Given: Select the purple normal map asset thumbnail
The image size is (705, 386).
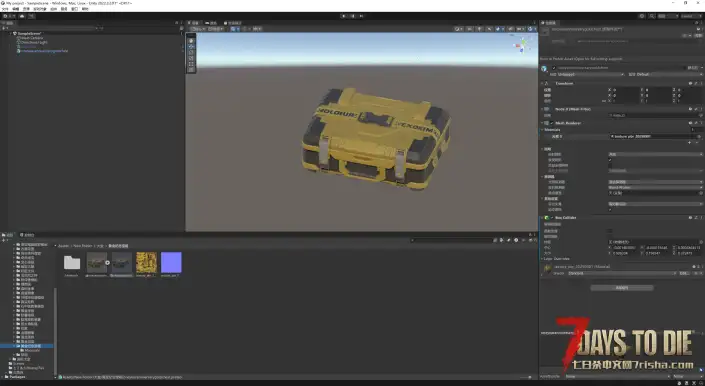Looking at the screenshot, I should tap(171, 262).
